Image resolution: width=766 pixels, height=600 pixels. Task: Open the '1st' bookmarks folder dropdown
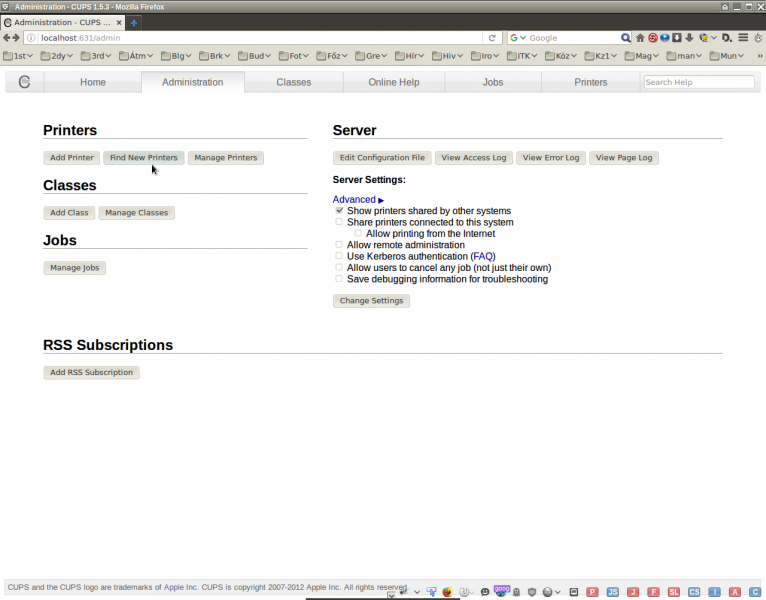coord(18,56)
